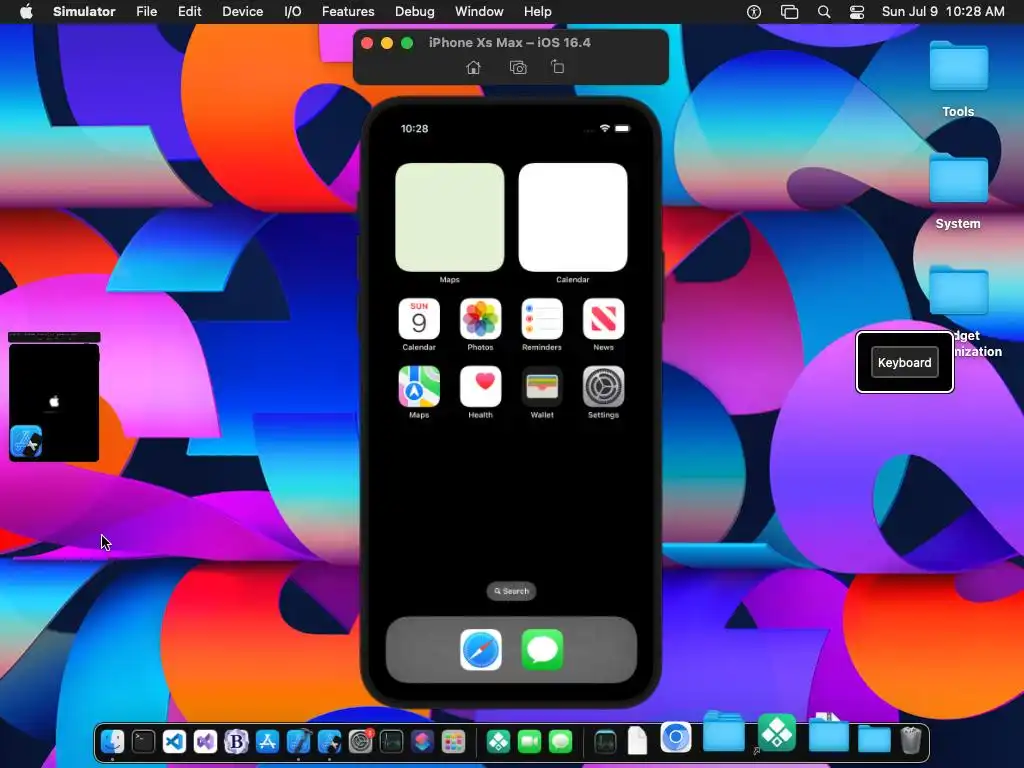Open the Edit menu

189,12
